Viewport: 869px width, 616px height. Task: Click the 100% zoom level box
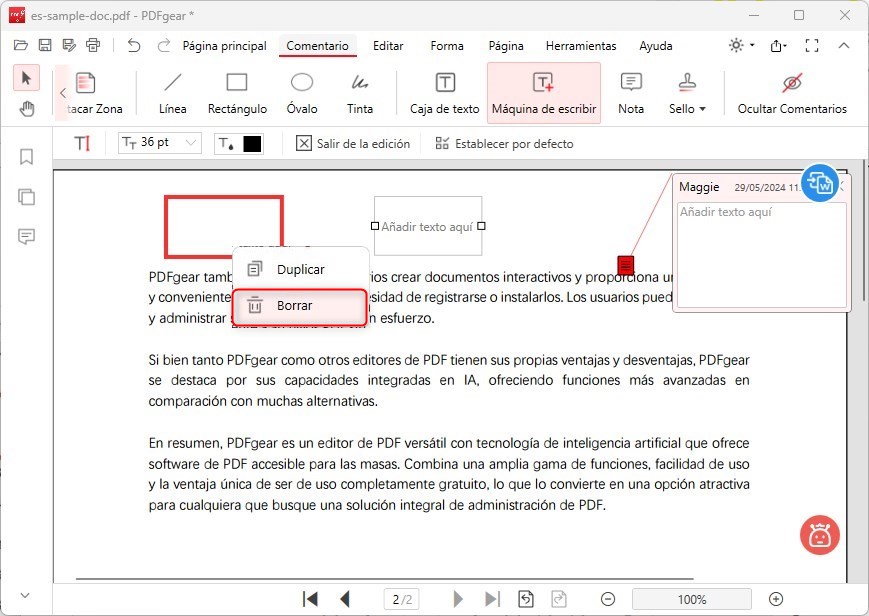[x=692, y=599]
